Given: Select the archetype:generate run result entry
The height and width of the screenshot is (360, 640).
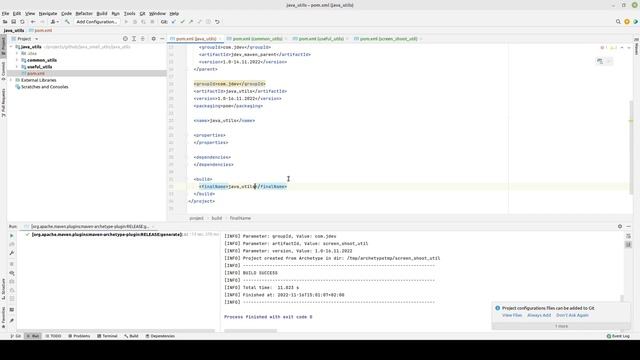Looking at the screenshot, I should tap(107, 235).
